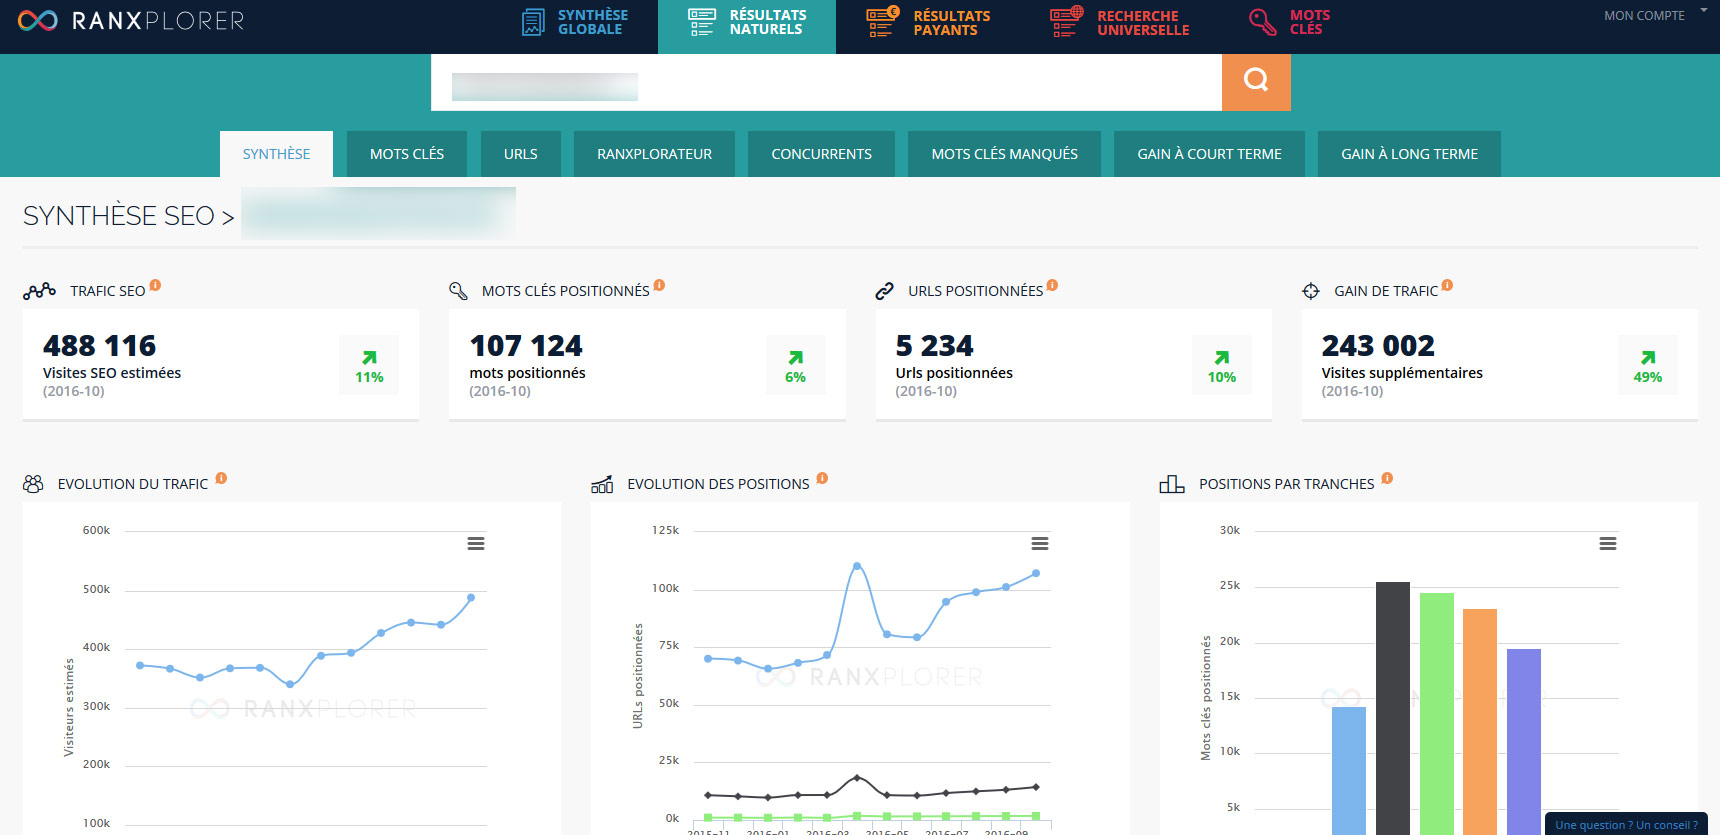Click the Evolution des Positions chart icon

tap(602, 484)
